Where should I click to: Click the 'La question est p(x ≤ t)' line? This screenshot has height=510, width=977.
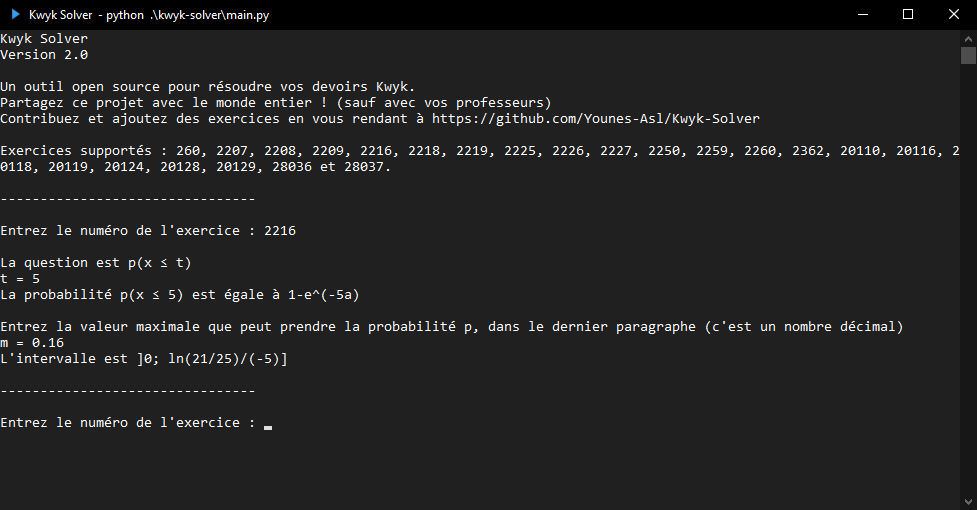click(x=96, y=263)
